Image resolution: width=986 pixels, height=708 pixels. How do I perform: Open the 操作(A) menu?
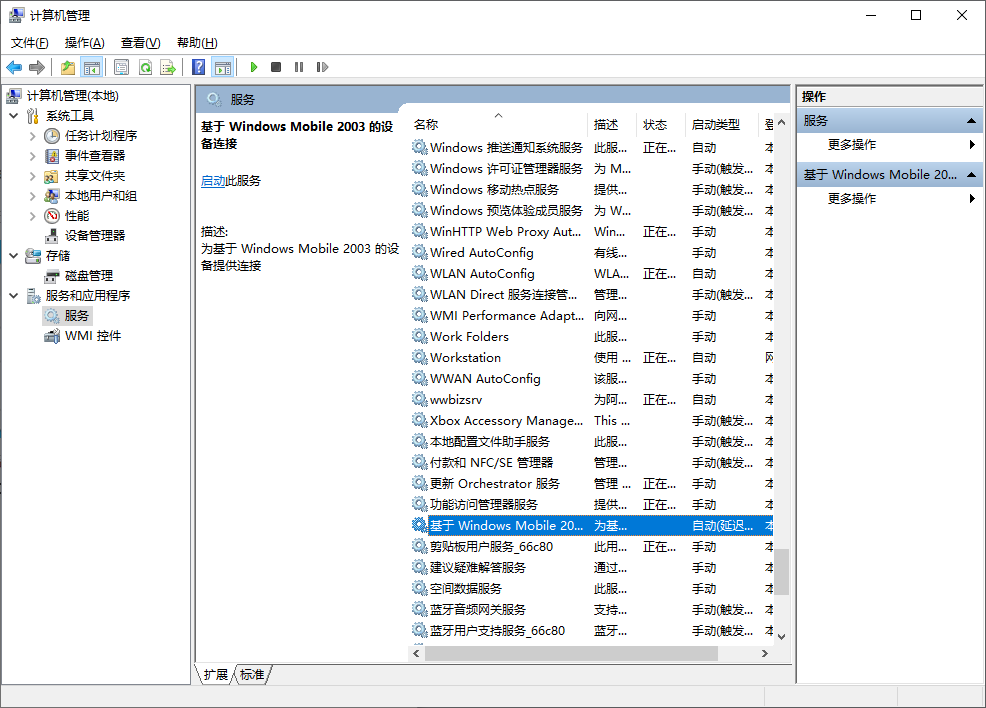tap(84, 42)
